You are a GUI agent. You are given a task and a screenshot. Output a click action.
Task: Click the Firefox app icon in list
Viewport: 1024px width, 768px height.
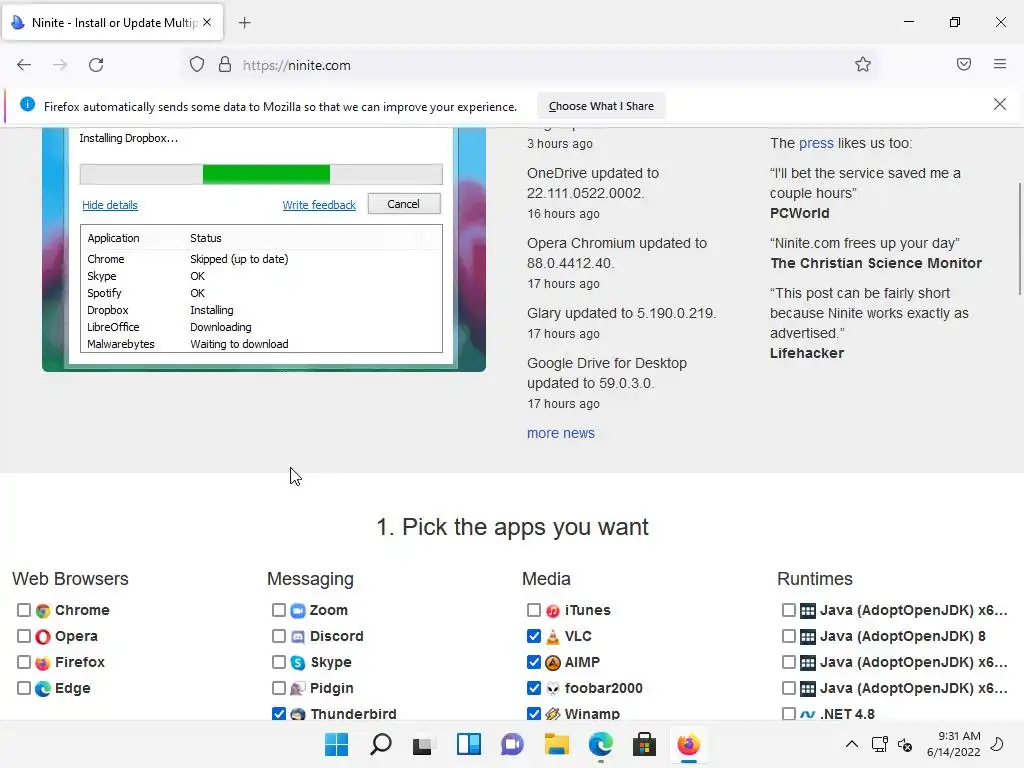click(43, 663)
